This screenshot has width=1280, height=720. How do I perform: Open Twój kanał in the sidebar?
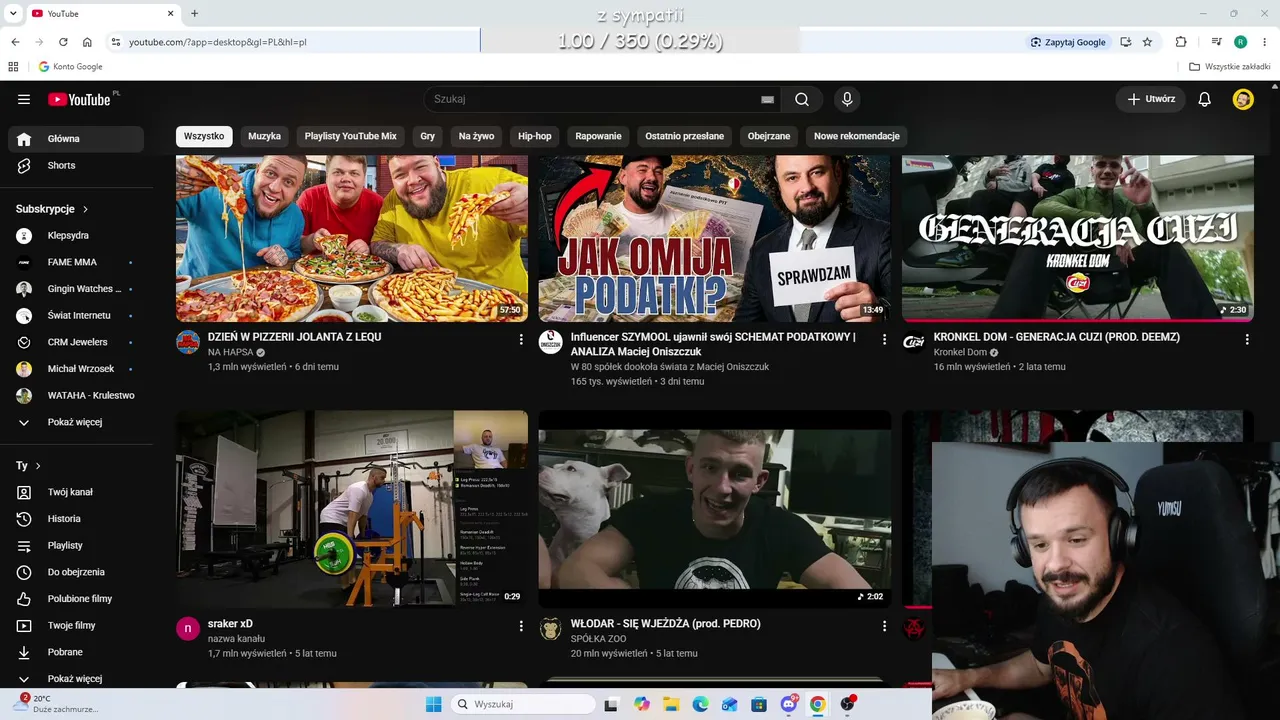pyautogui.click(x=76, y=492)
